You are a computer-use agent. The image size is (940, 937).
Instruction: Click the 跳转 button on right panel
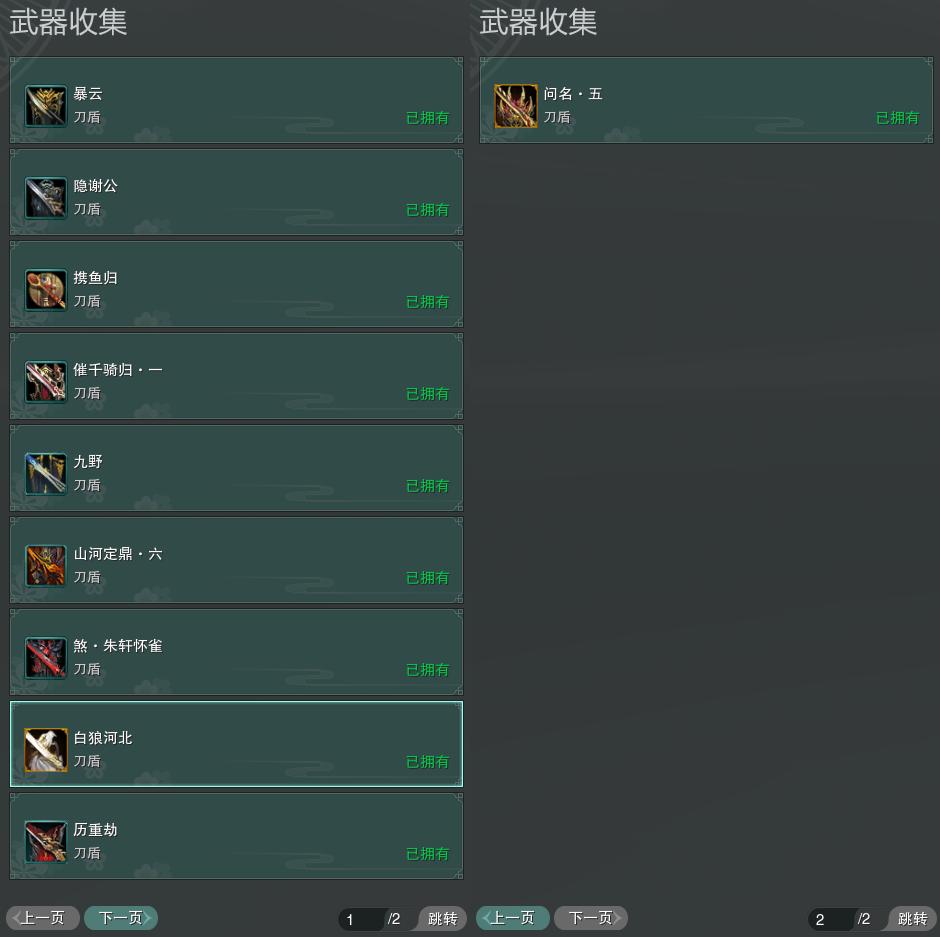912,918
